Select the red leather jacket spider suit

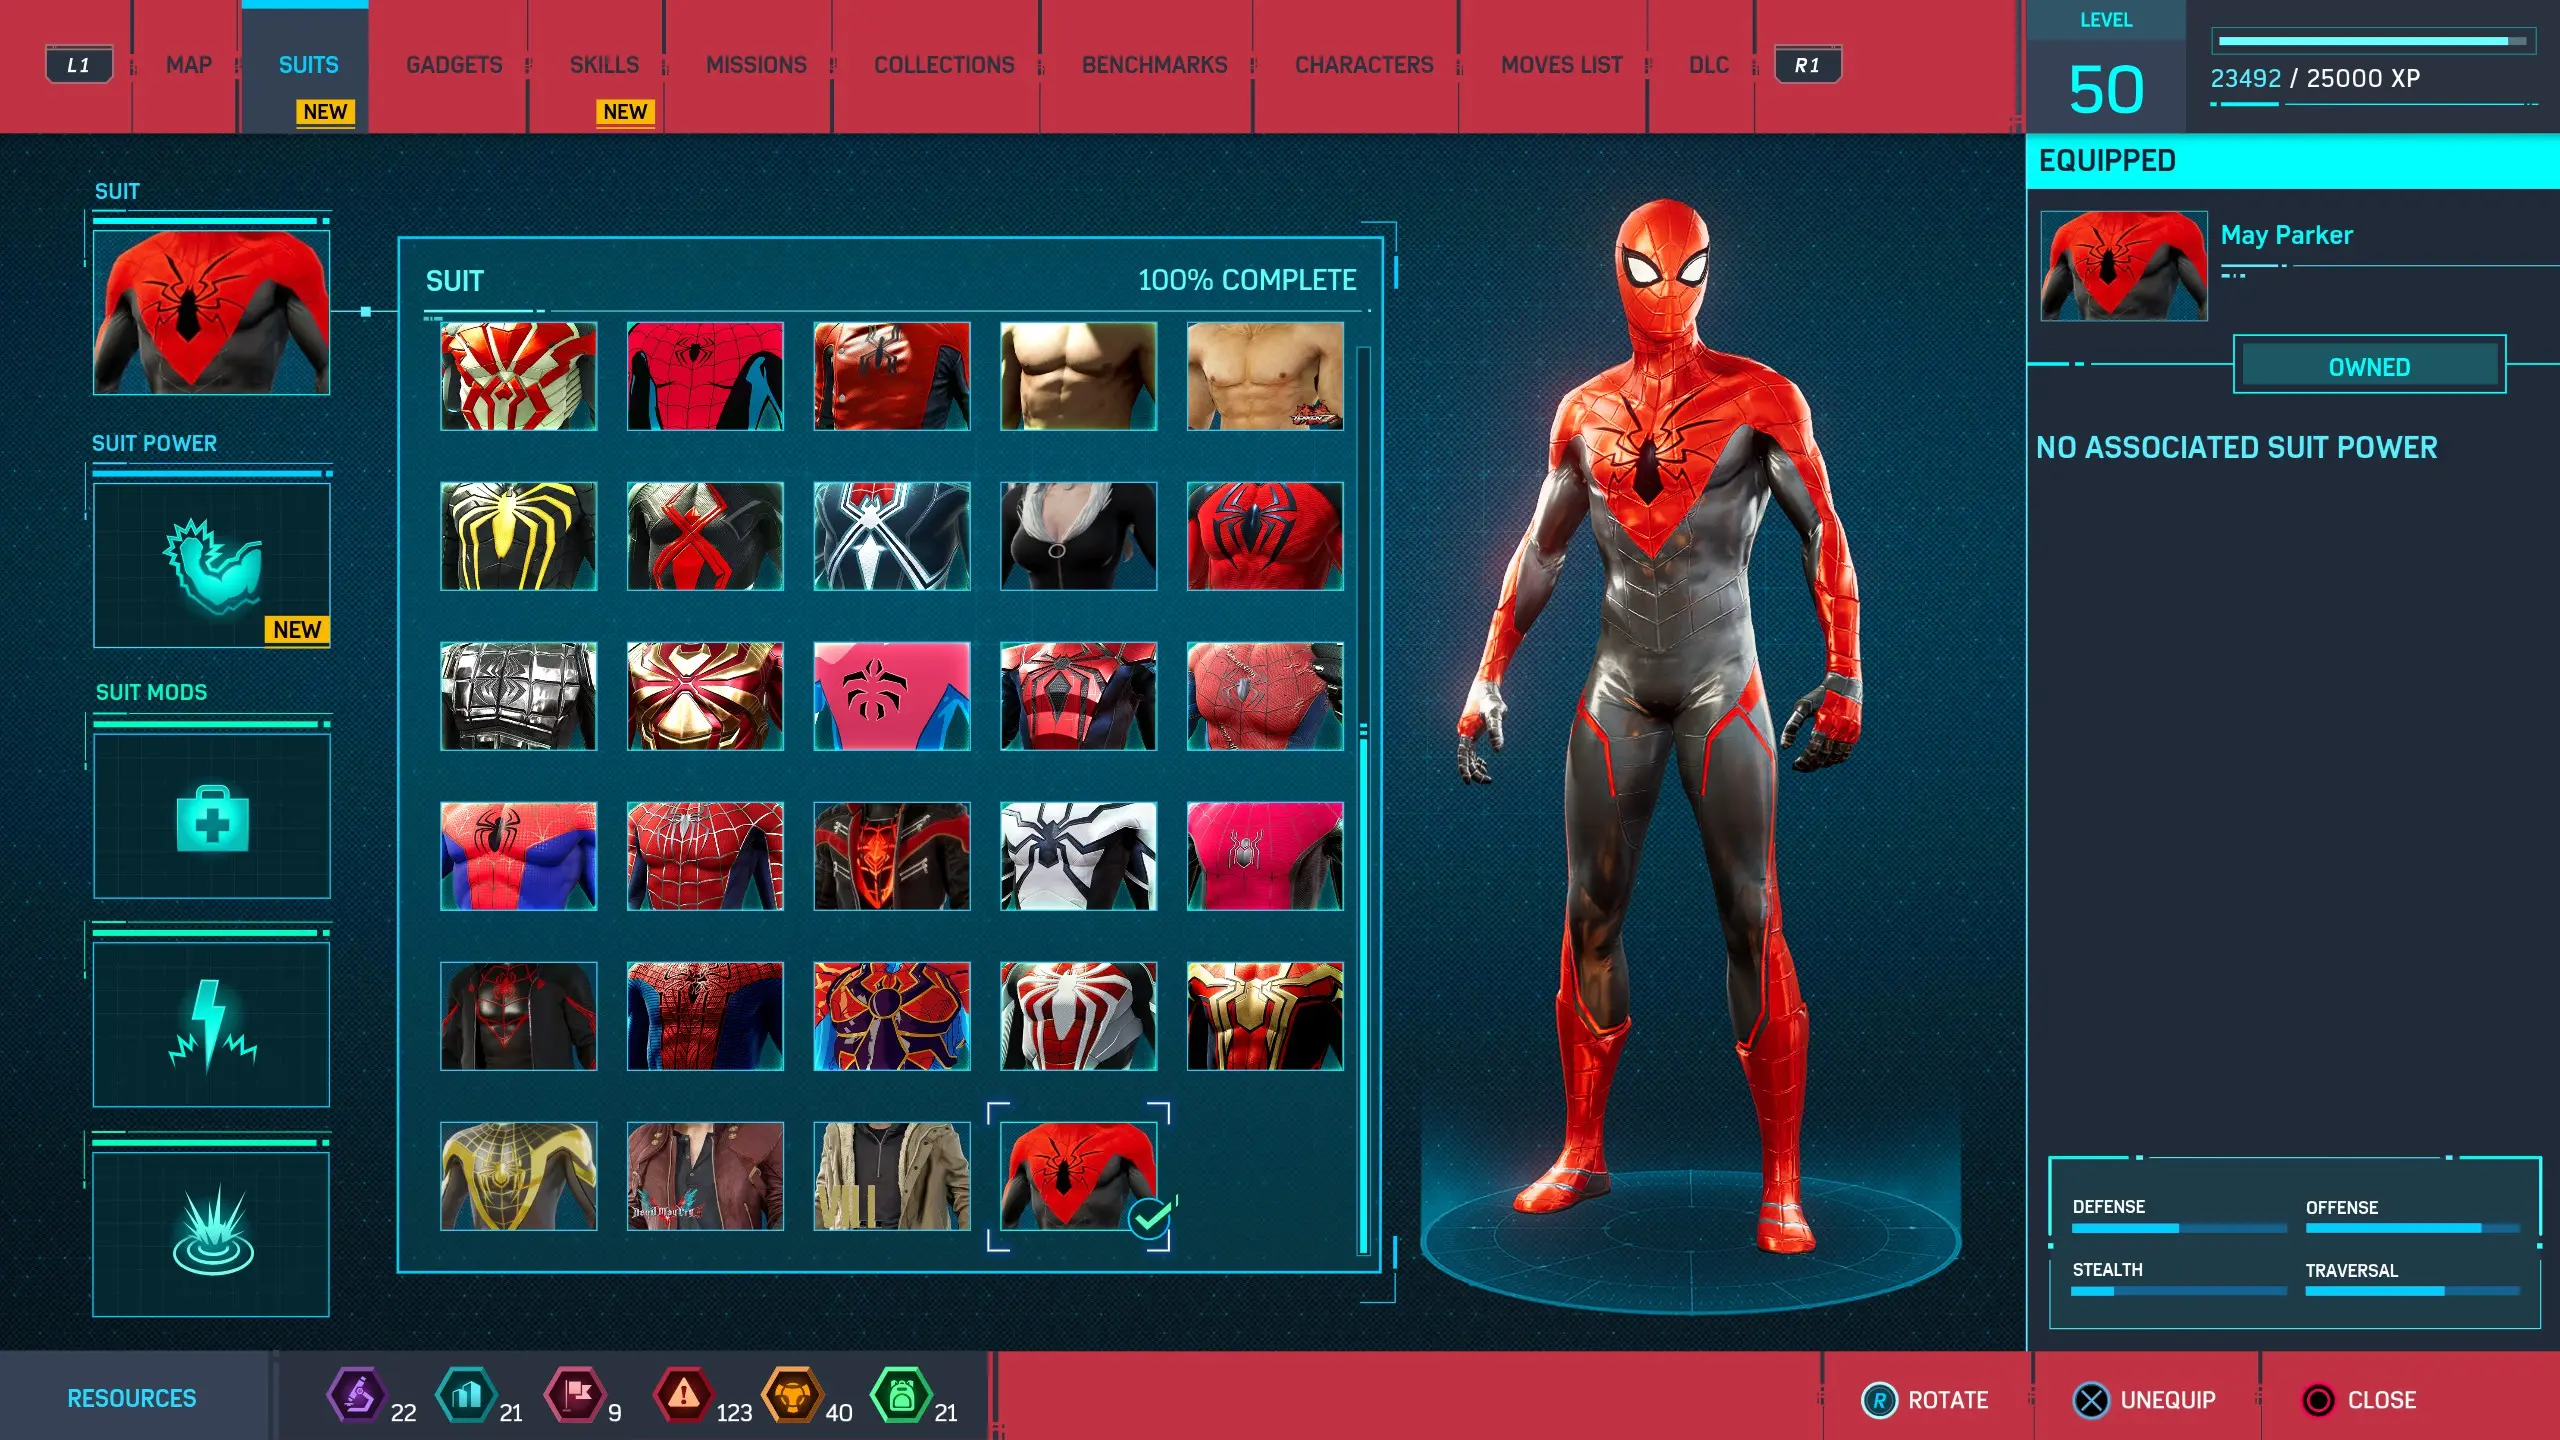click(x=892, y=376)
